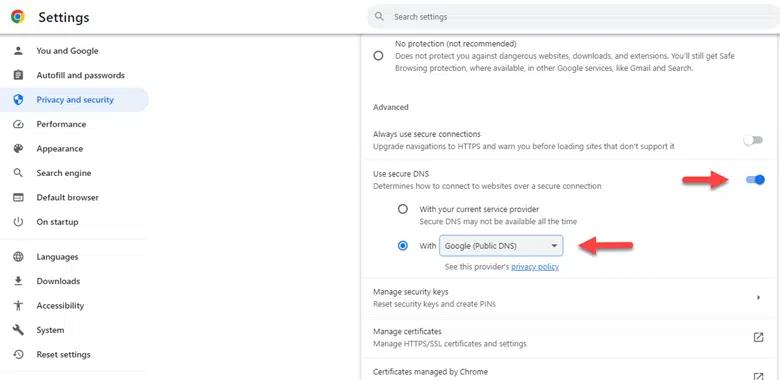Go to Autofill and passwords section
Screen dimensions: 780x380
click(x=81, y=75)
